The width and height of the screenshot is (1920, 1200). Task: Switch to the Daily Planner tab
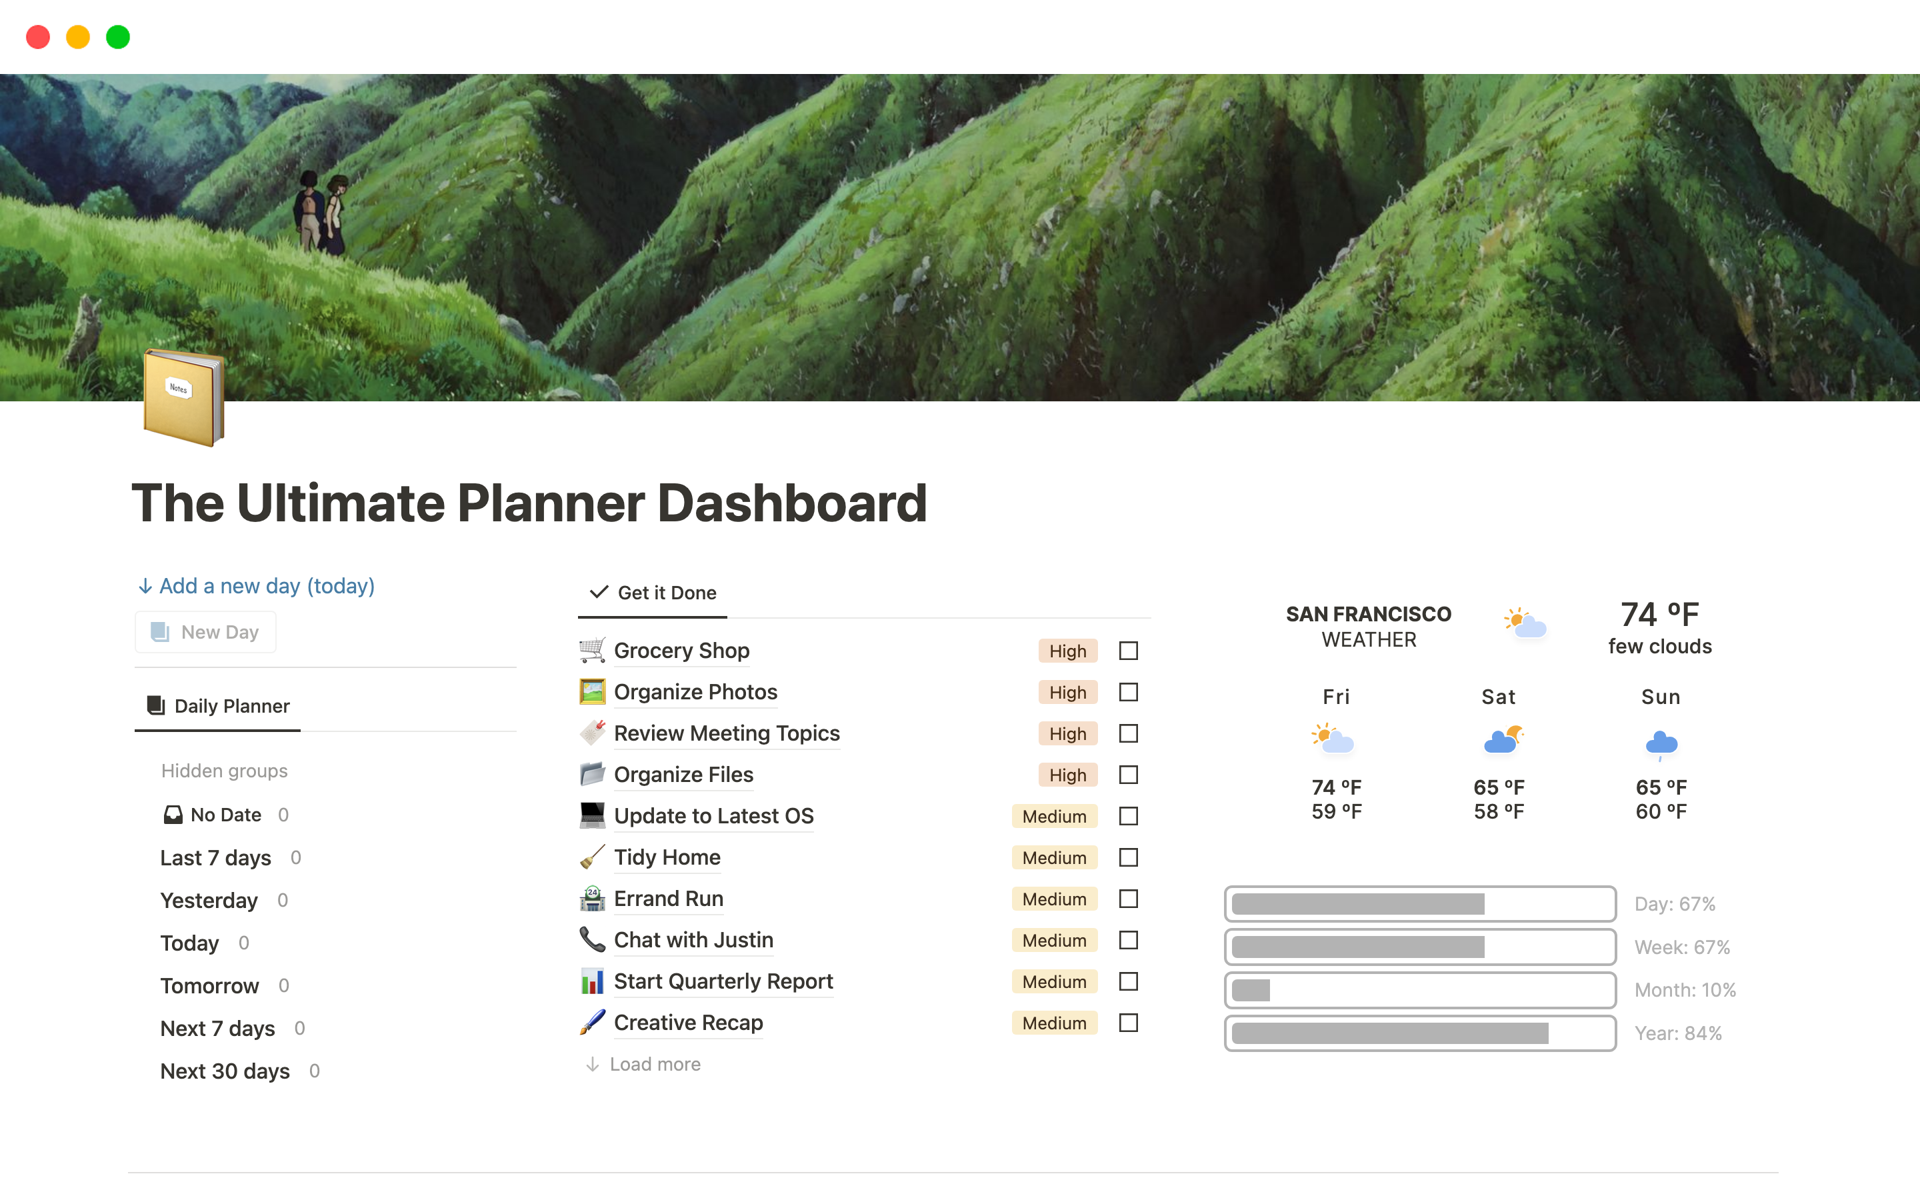pos(218,706)
